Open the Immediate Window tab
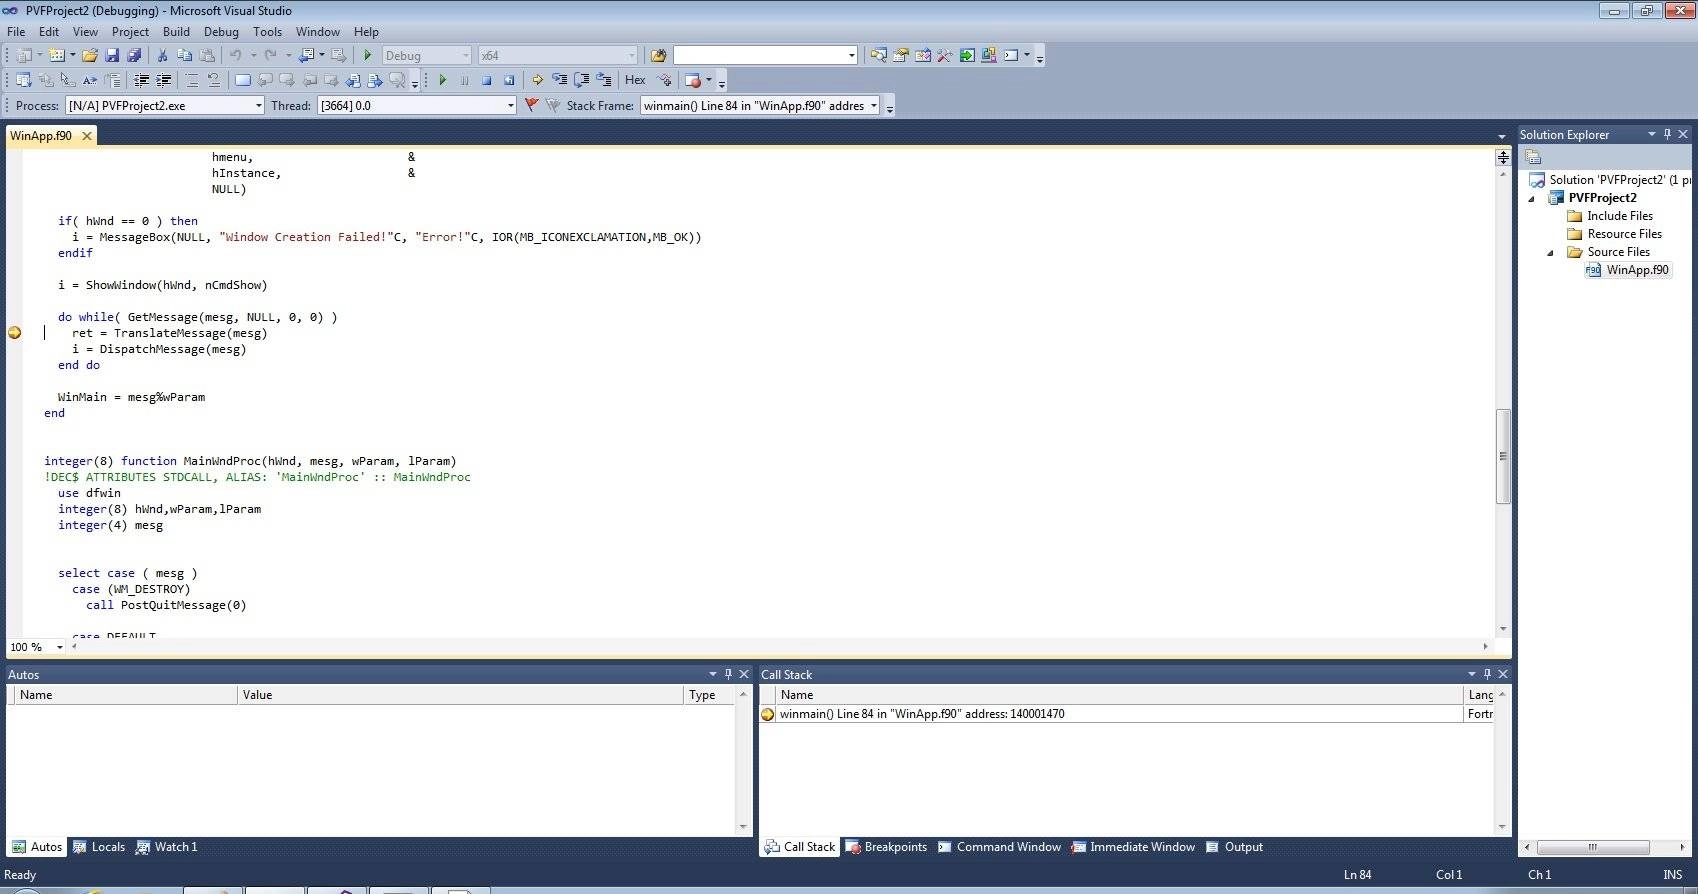 [1133, 847]
